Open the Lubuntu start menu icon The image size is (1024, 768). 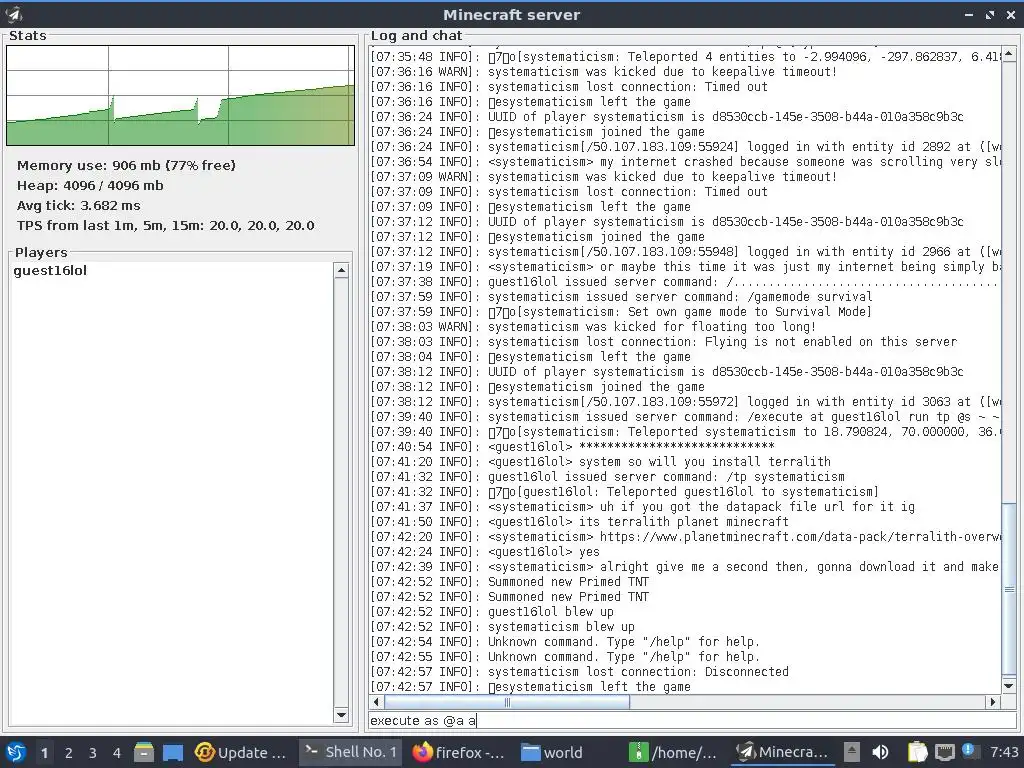coord(15,752)
